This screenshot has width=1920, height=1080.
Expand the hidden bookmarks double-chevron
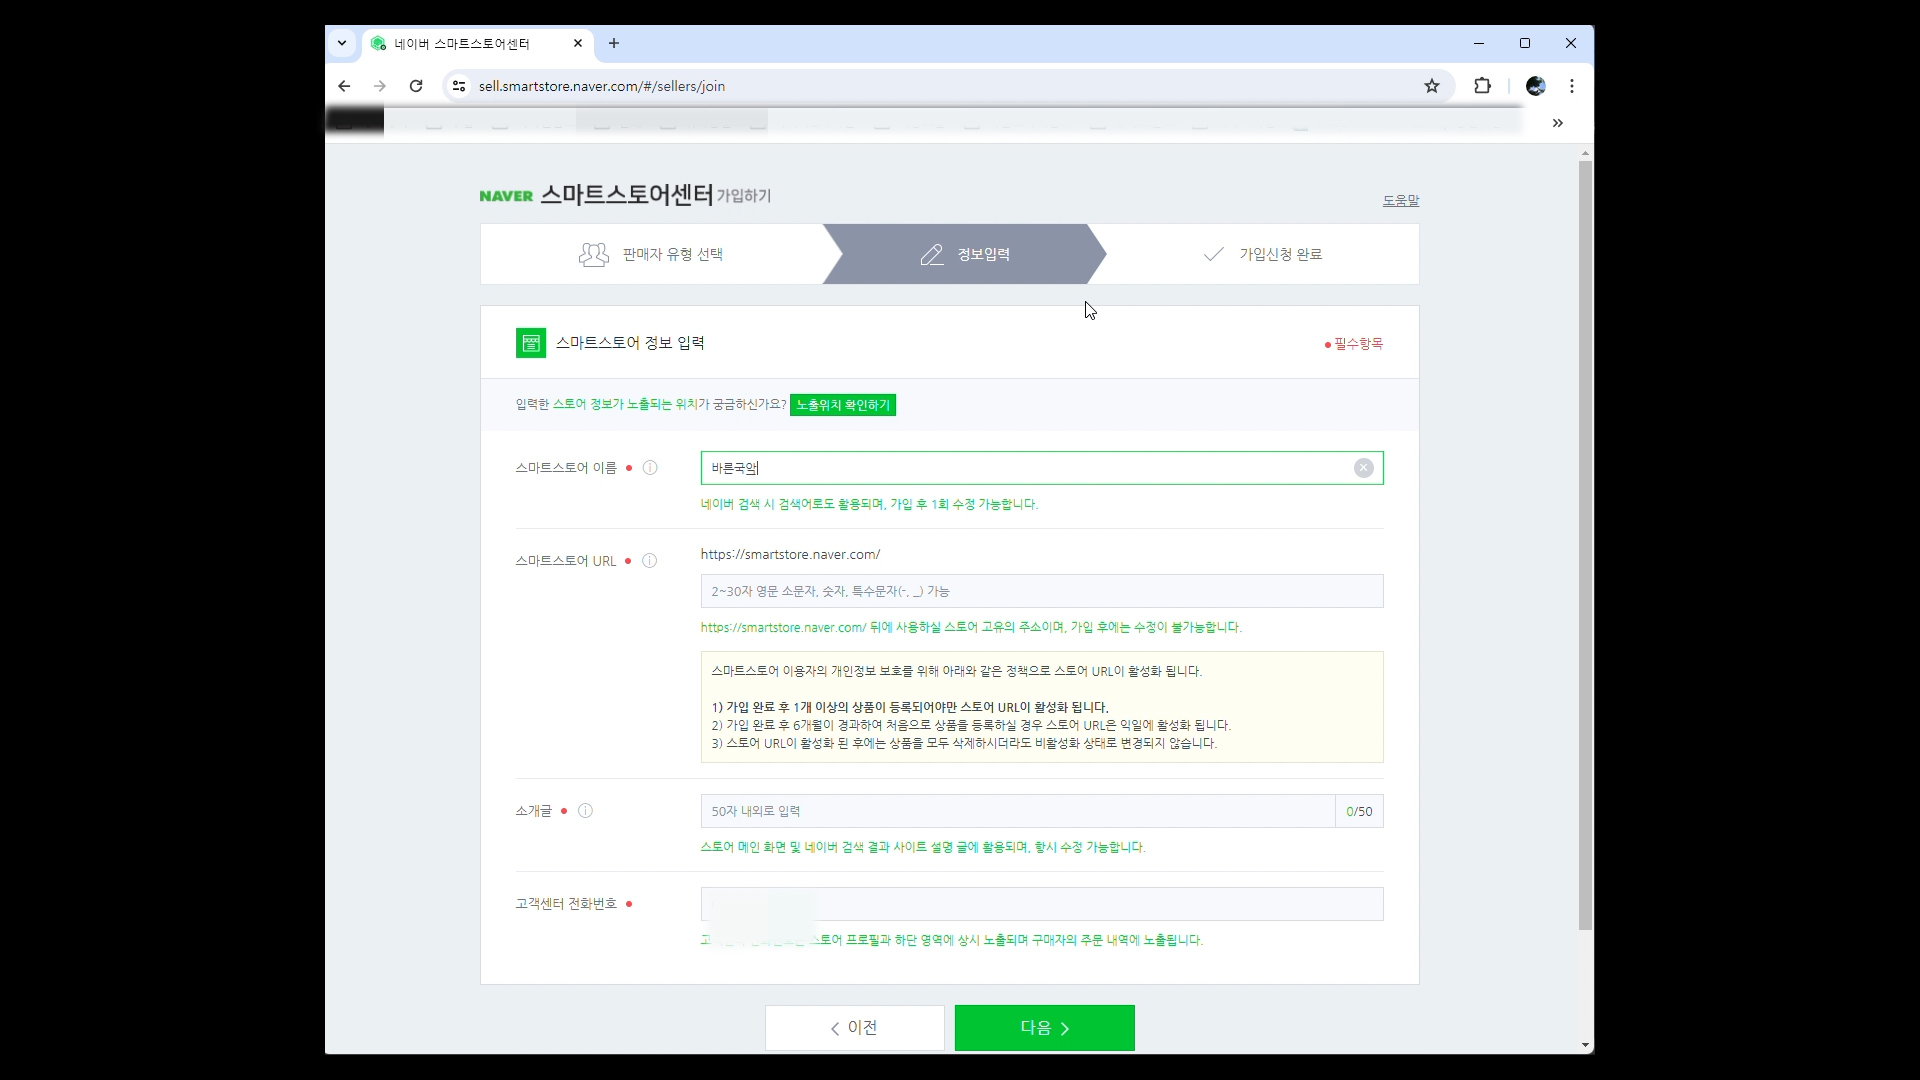point(1557,123)
